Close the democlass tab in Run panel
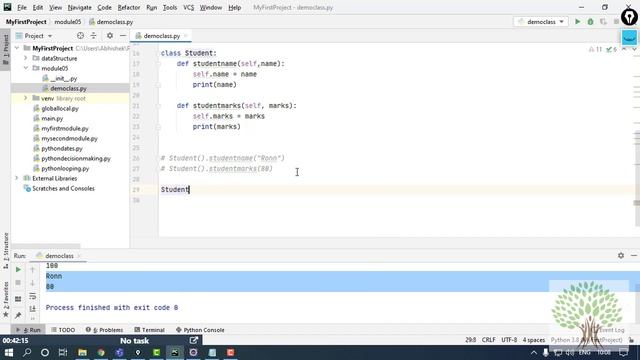640x360 pixels. coord(79,256)
